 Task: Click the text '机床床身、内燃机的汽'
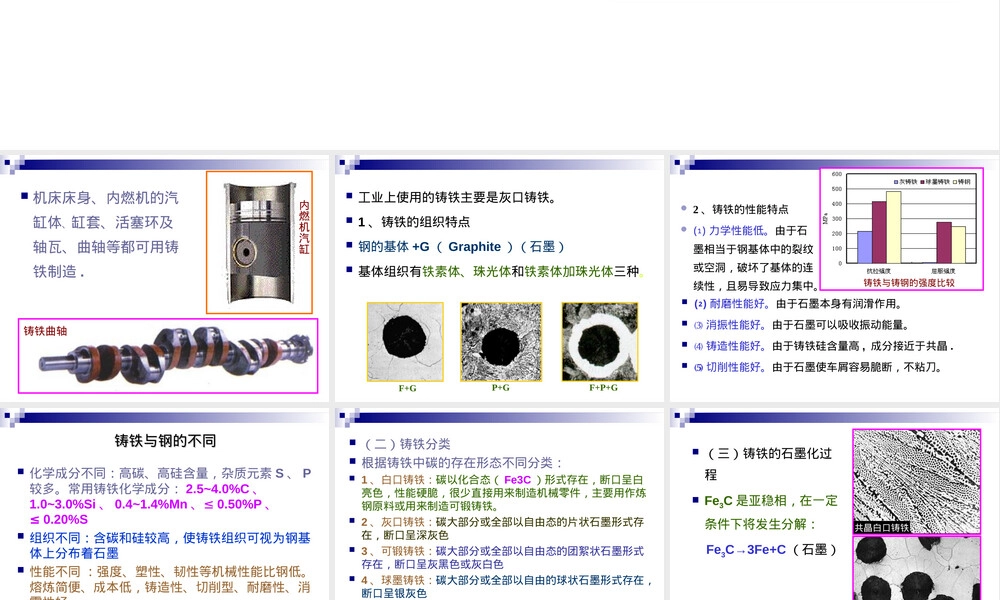point(105,198)
